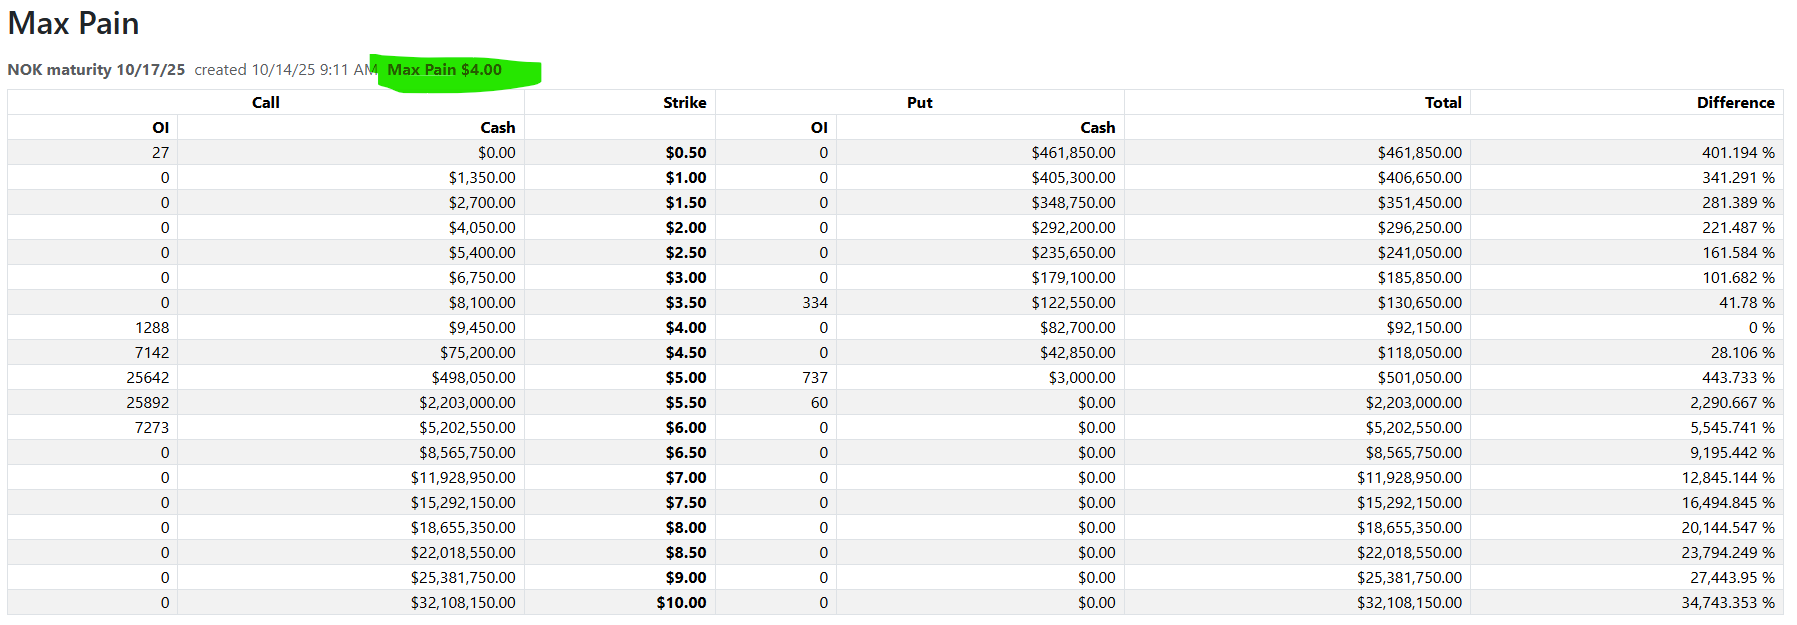1797x625 pixels.
Task: Select the call OI value 25892
Action: 148,403
